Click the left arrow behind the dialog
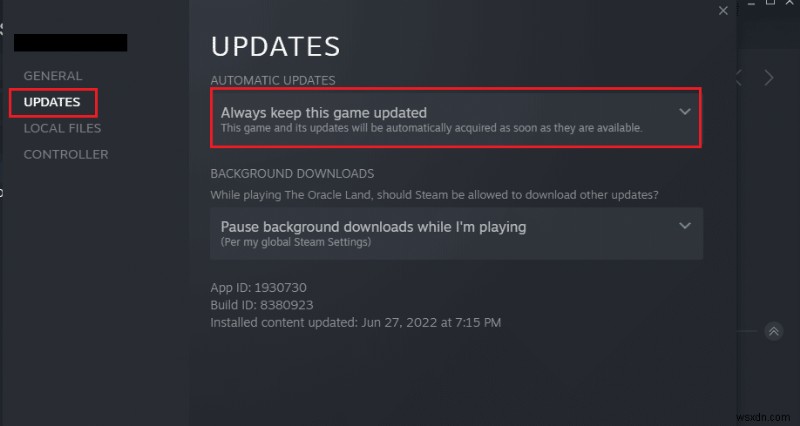 [x=739, y=78]
